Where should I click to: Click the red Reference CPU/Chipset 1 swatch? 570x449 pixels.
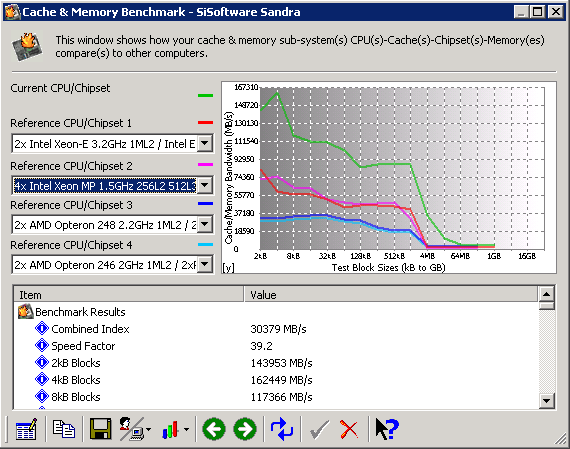205,123
